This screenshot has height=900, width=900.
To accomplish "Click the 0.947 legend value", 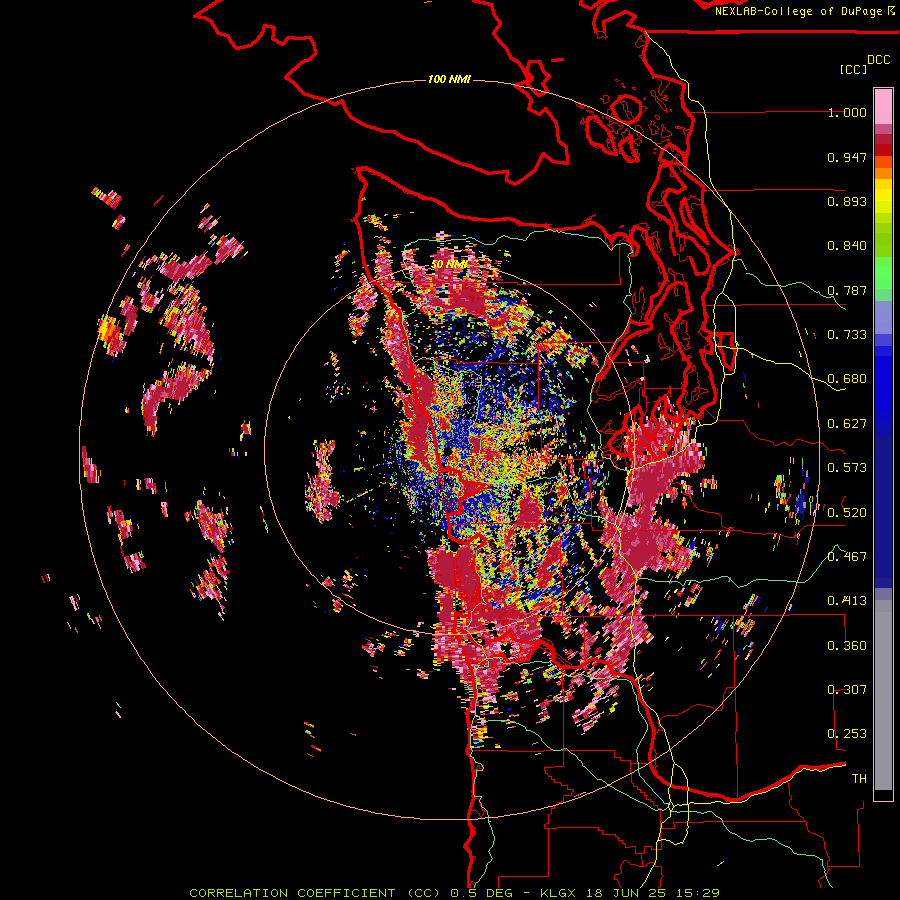I will pyautogui.click(x=847, y=157).
